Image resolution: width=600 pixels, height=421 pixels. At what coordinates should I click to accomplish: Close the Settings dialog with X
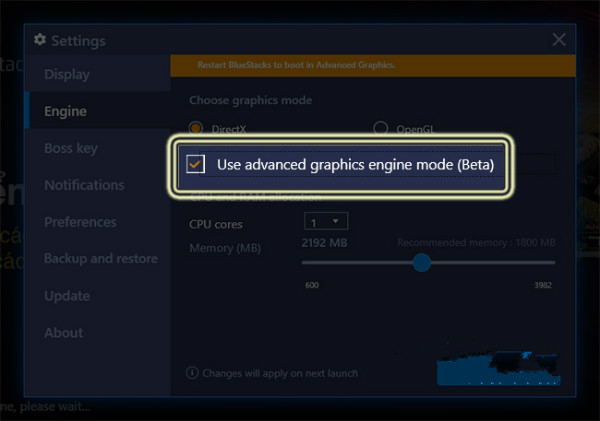click(x=559, y=40)
